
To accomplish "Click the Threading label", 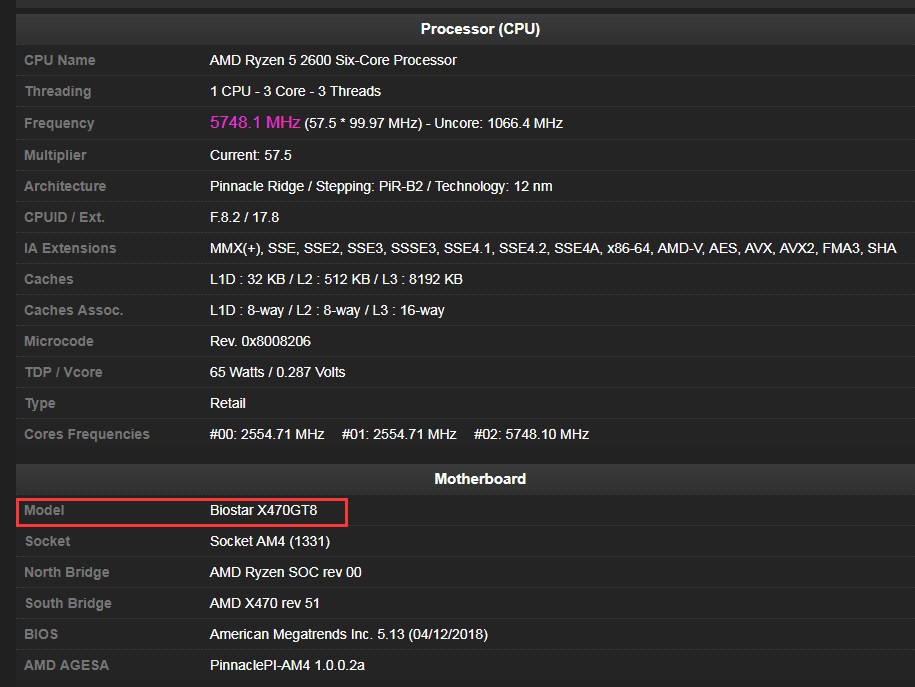I will (x=58, y=91).
